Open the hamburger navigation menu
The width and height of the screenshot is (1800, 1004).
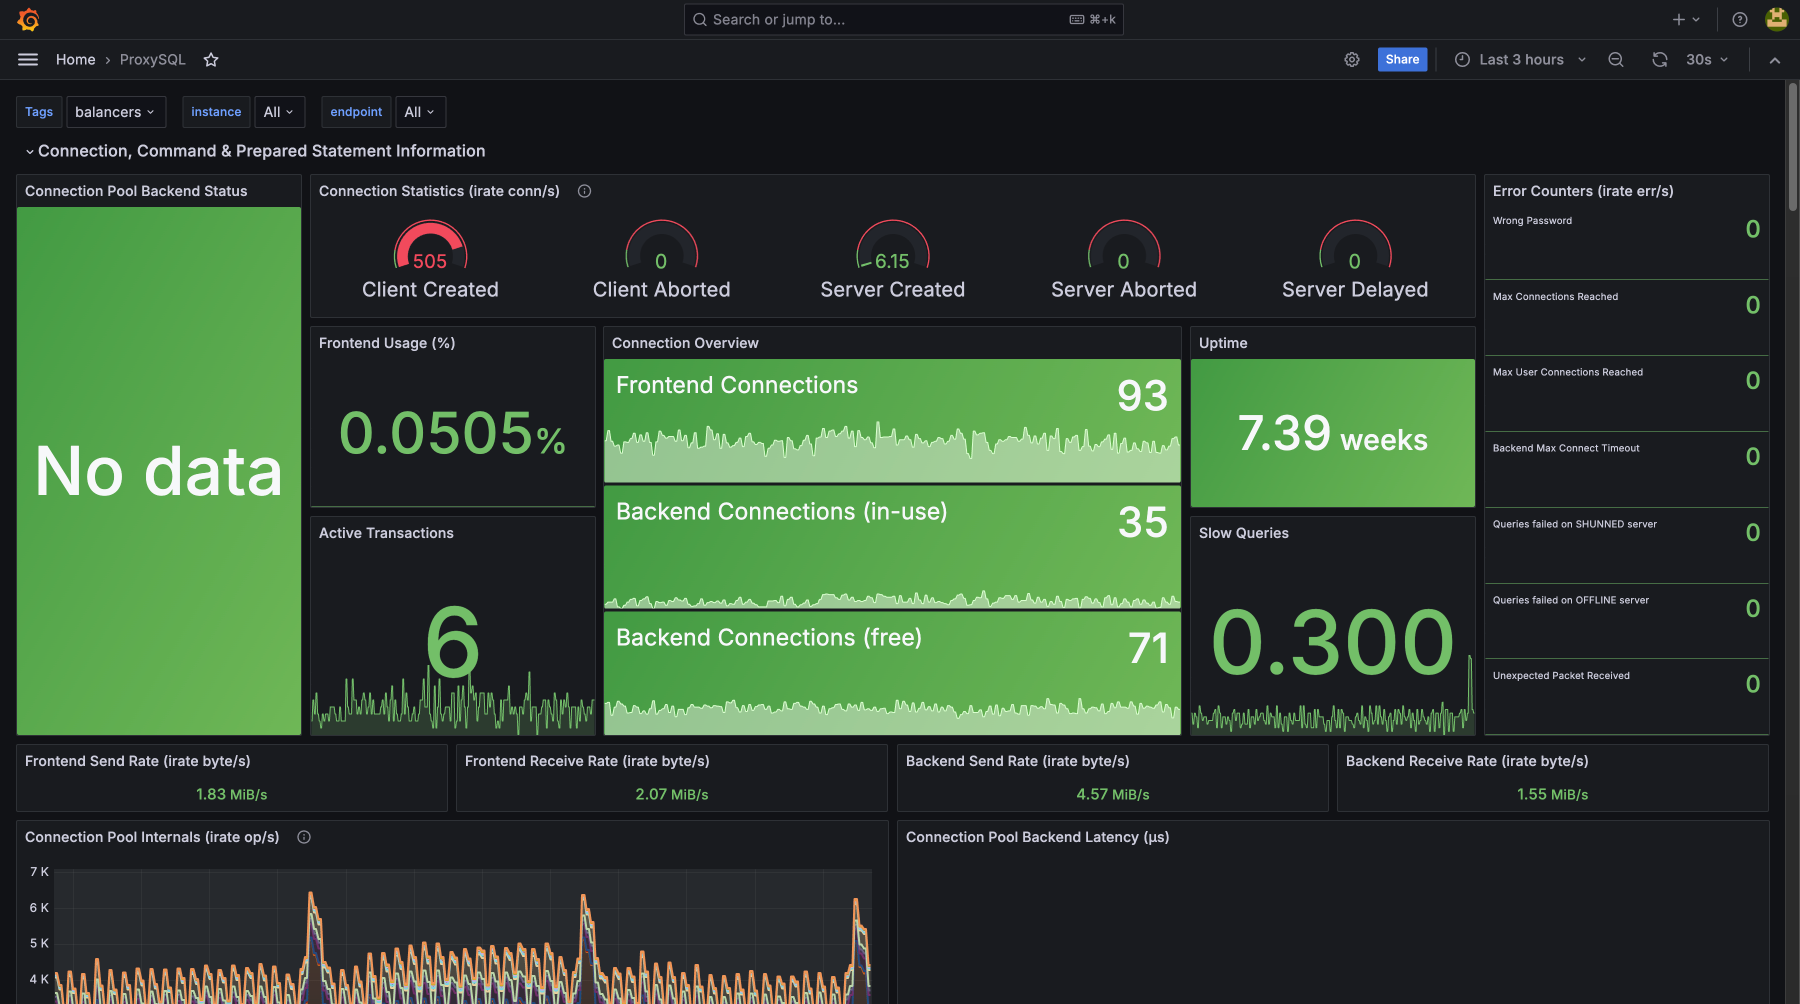28,60
